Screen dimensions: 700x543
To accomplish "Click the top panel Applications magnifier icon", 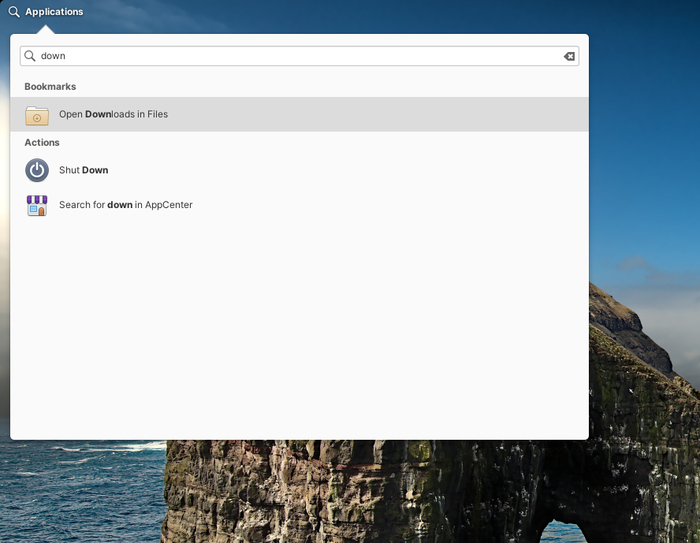I will [x=14, y=12].
